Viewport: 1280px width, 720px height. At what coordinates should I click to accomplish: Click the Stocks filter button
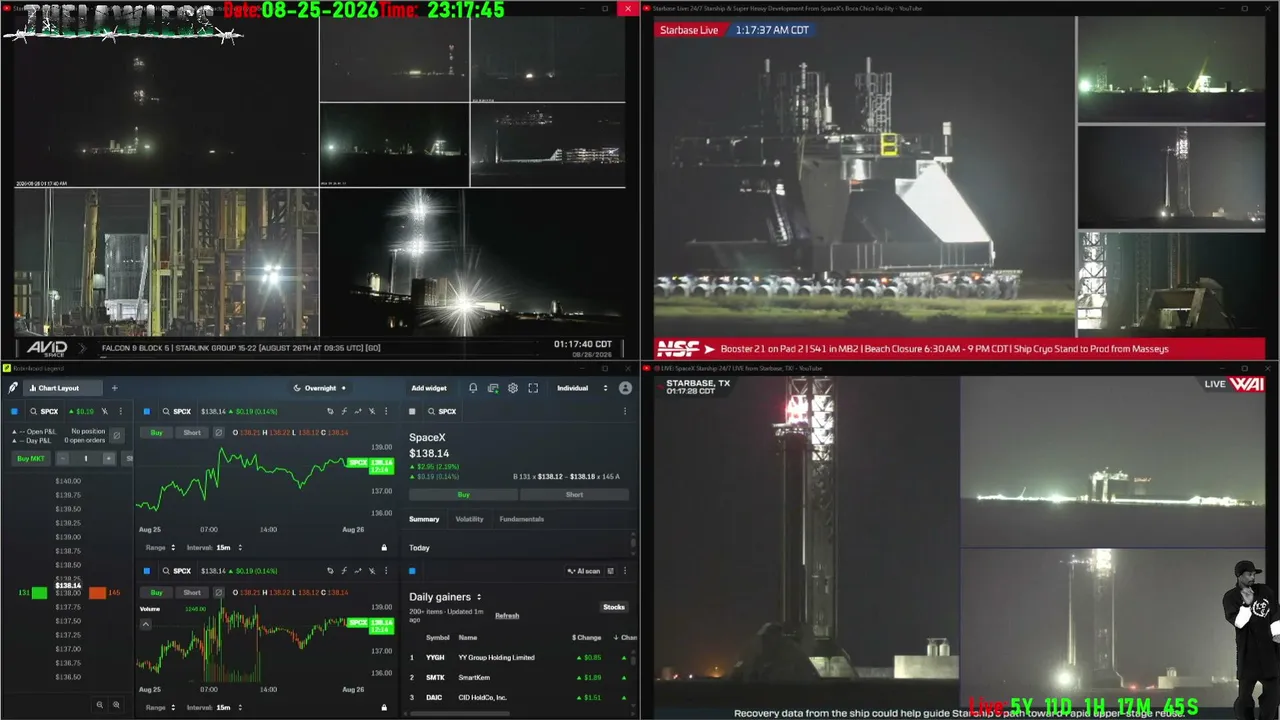[614, 607]
